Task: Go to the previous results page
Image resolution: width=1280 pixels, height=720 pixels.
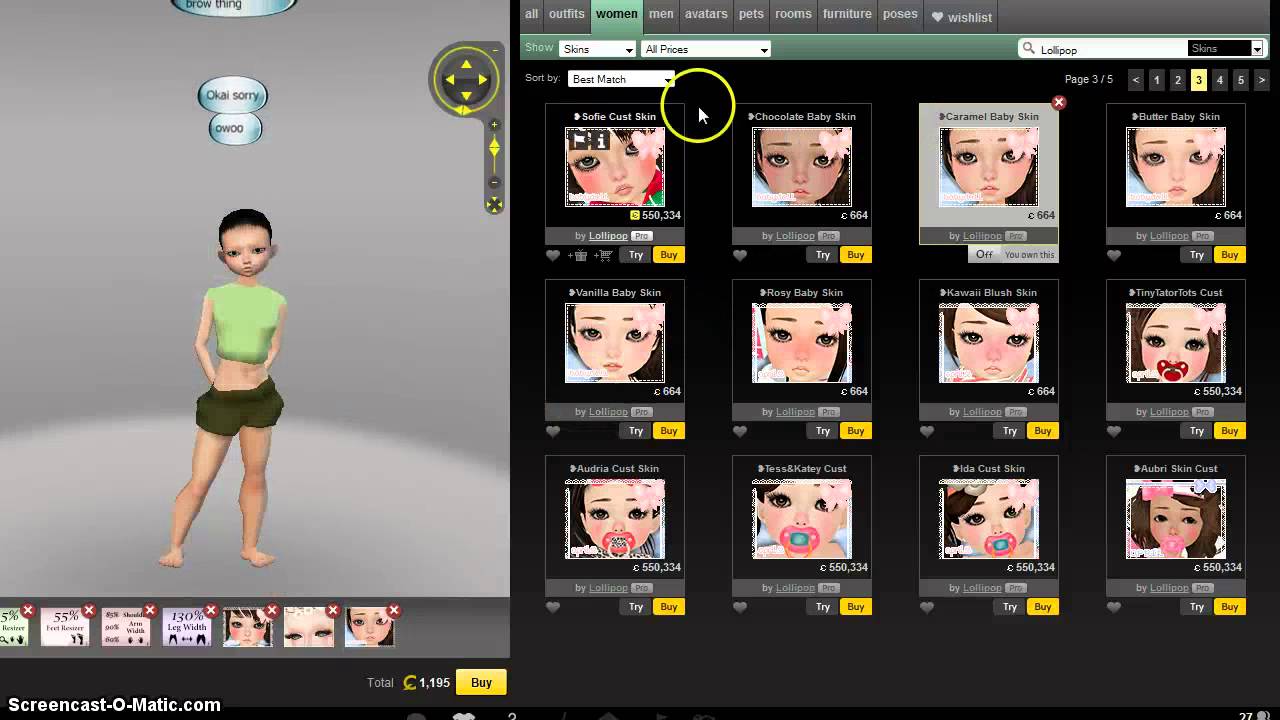Action: pyautogui.click(x=1136, y=80)
